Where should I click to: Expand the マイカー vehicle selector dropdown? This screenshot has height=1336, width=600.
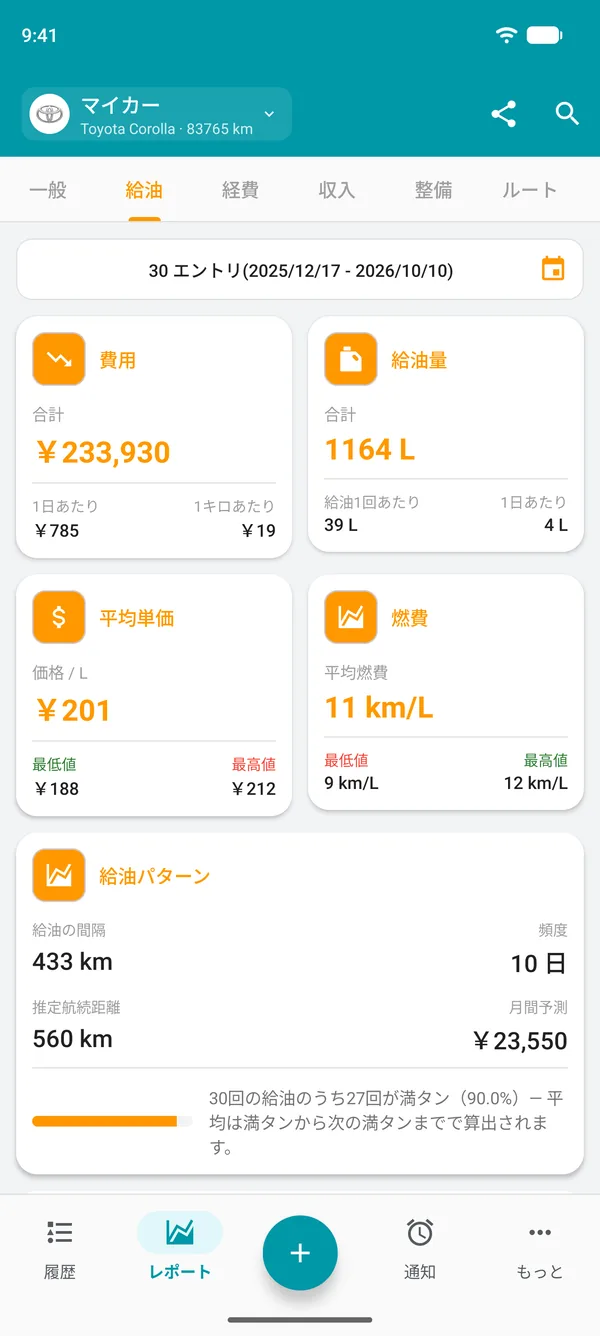(156, 114)
